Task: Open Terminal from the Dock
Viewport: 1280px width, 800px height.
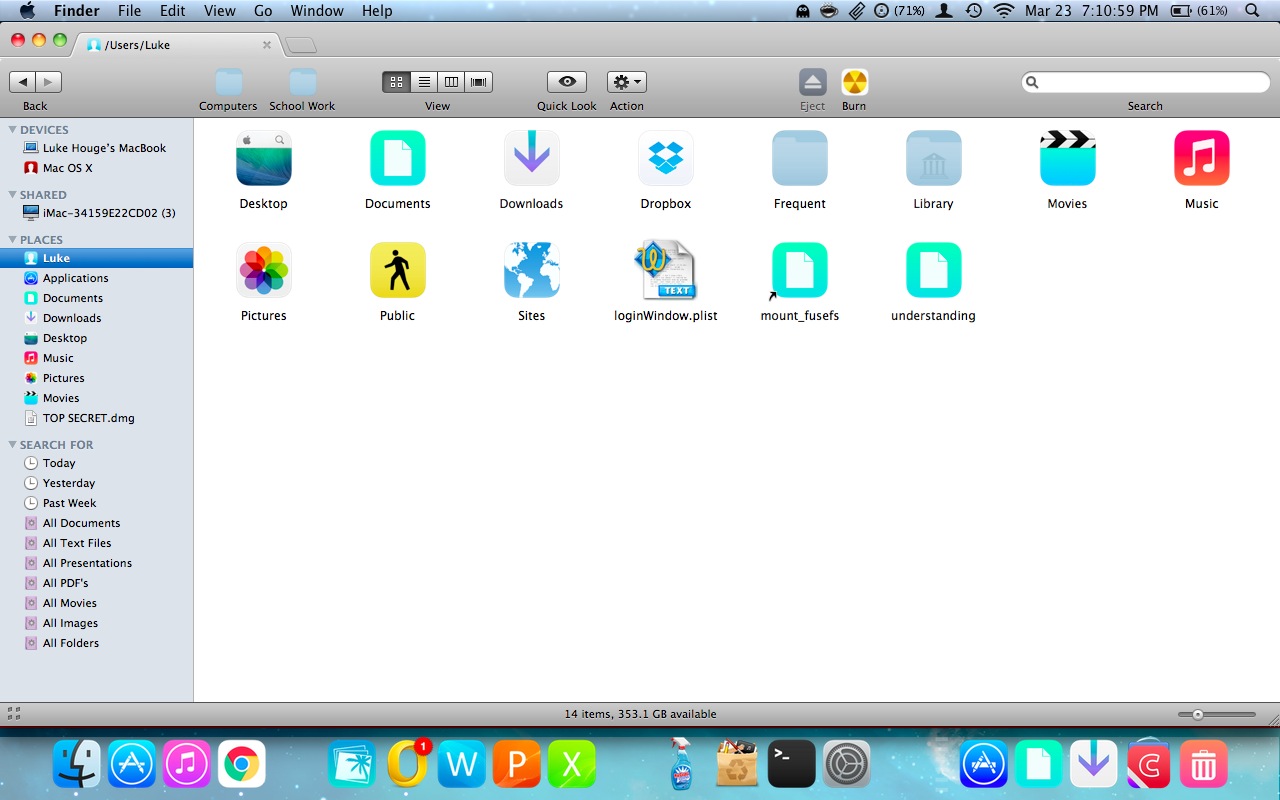Action: 791,763
